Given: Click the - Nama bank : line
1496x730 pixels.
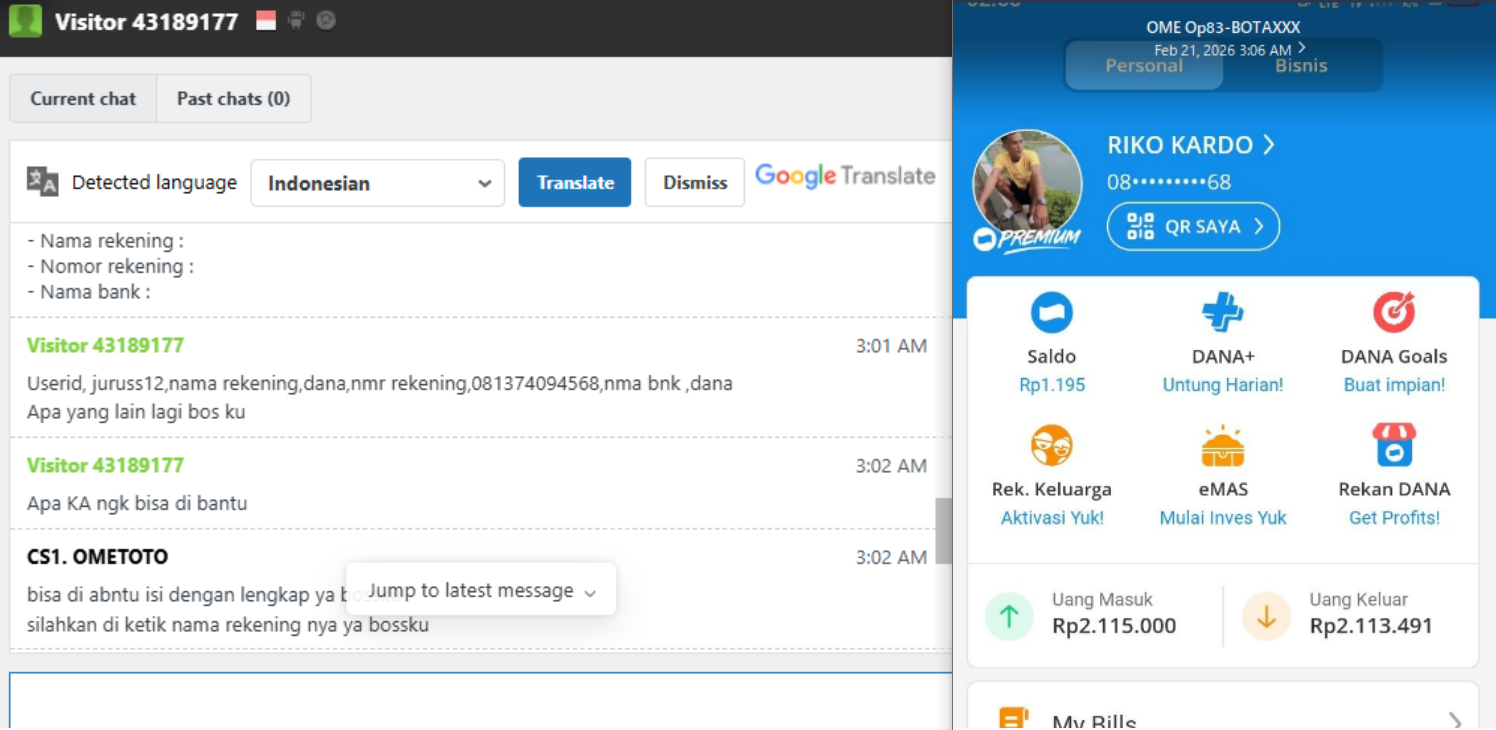Looking at the screenshot, I should point(88,292).
